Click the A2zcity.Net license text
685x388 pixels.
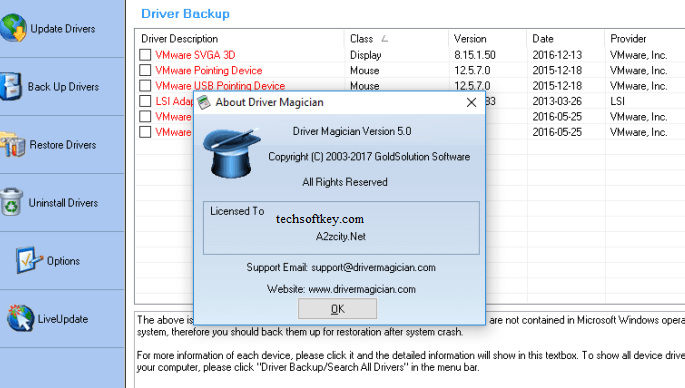click(341, 236)
